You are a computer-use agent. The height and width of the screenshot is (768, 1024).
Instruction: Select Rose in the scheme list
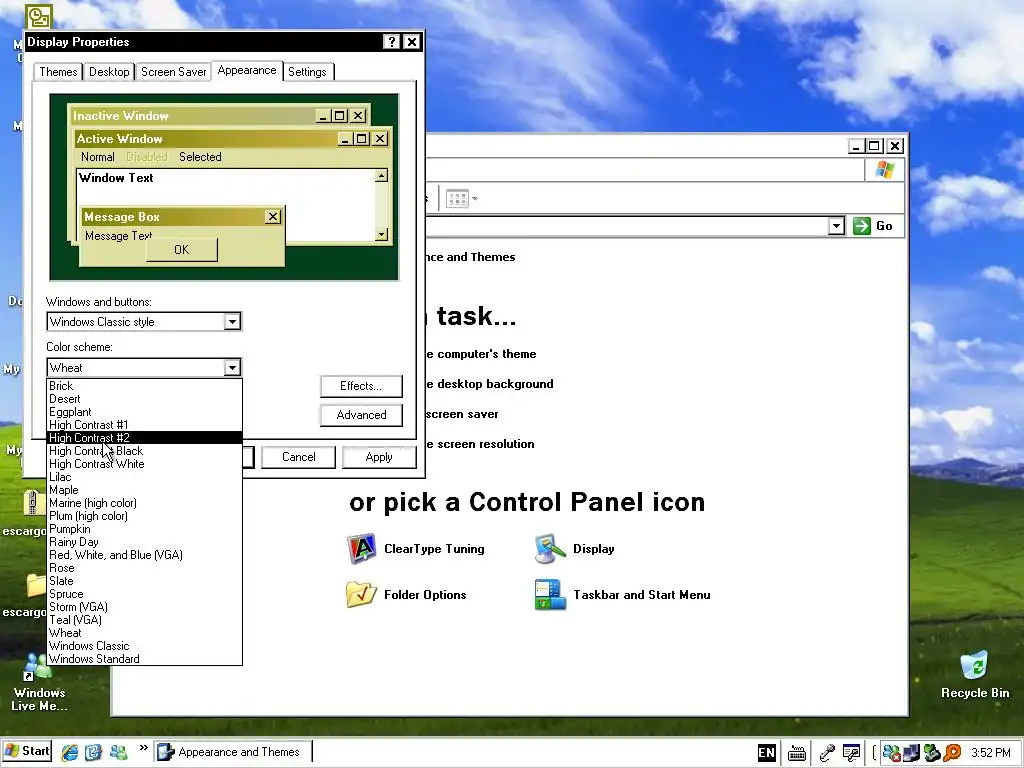[x=144, y=568]
